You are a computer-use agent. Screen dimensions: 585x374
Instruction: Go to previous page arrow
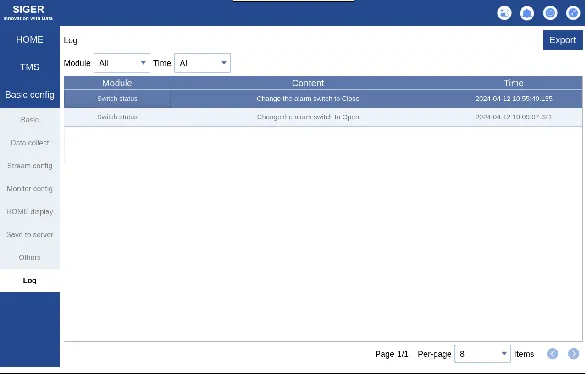552,353
